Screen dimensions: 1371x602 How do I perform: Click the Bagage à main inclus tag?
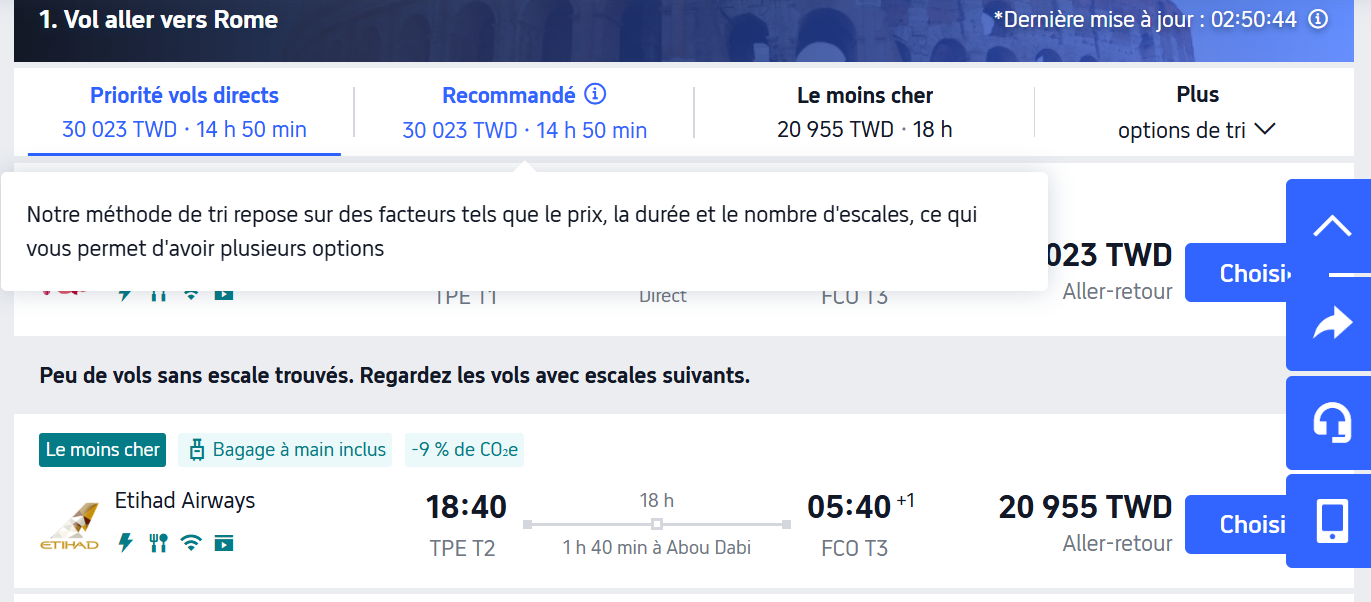point(285,450)
